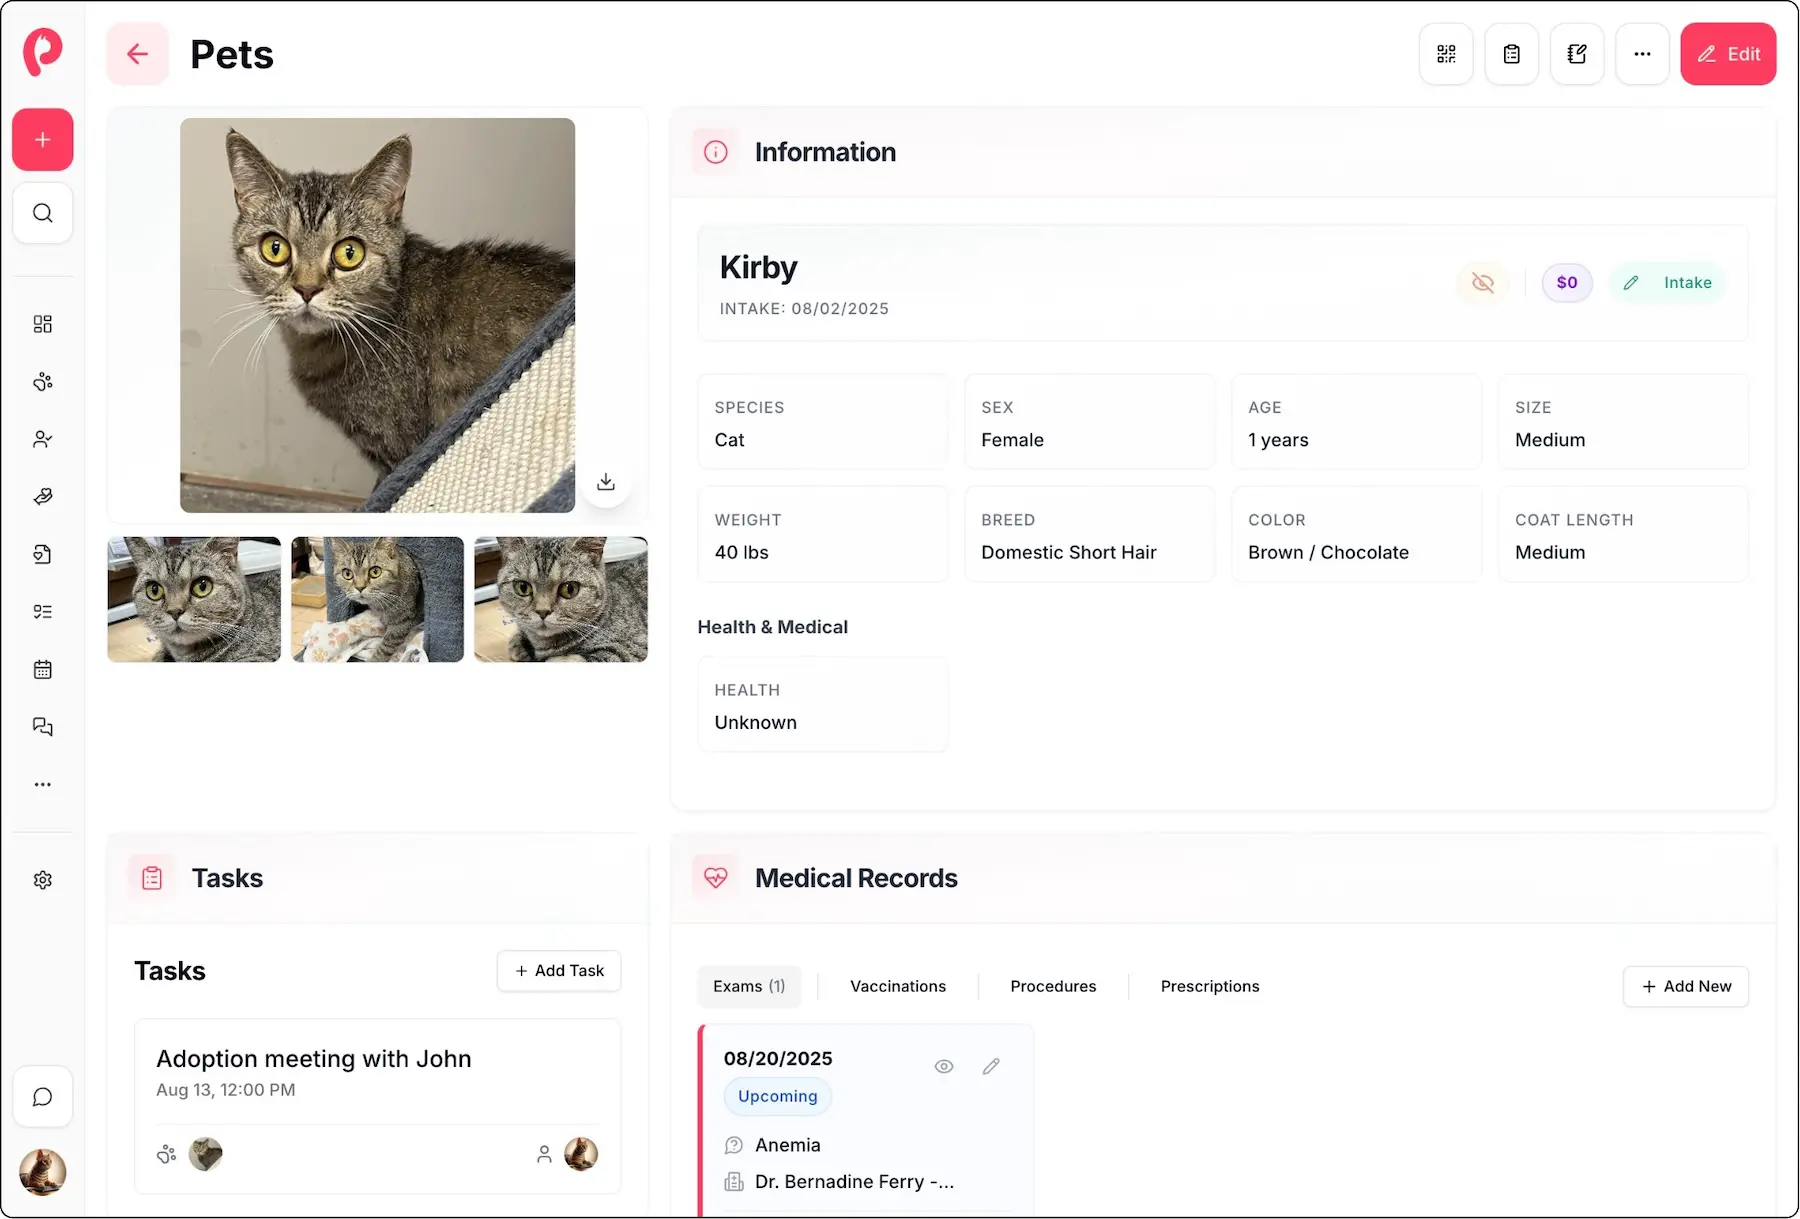View the 08/20/2025 exam via eye icon

[x=943, y=1066]
